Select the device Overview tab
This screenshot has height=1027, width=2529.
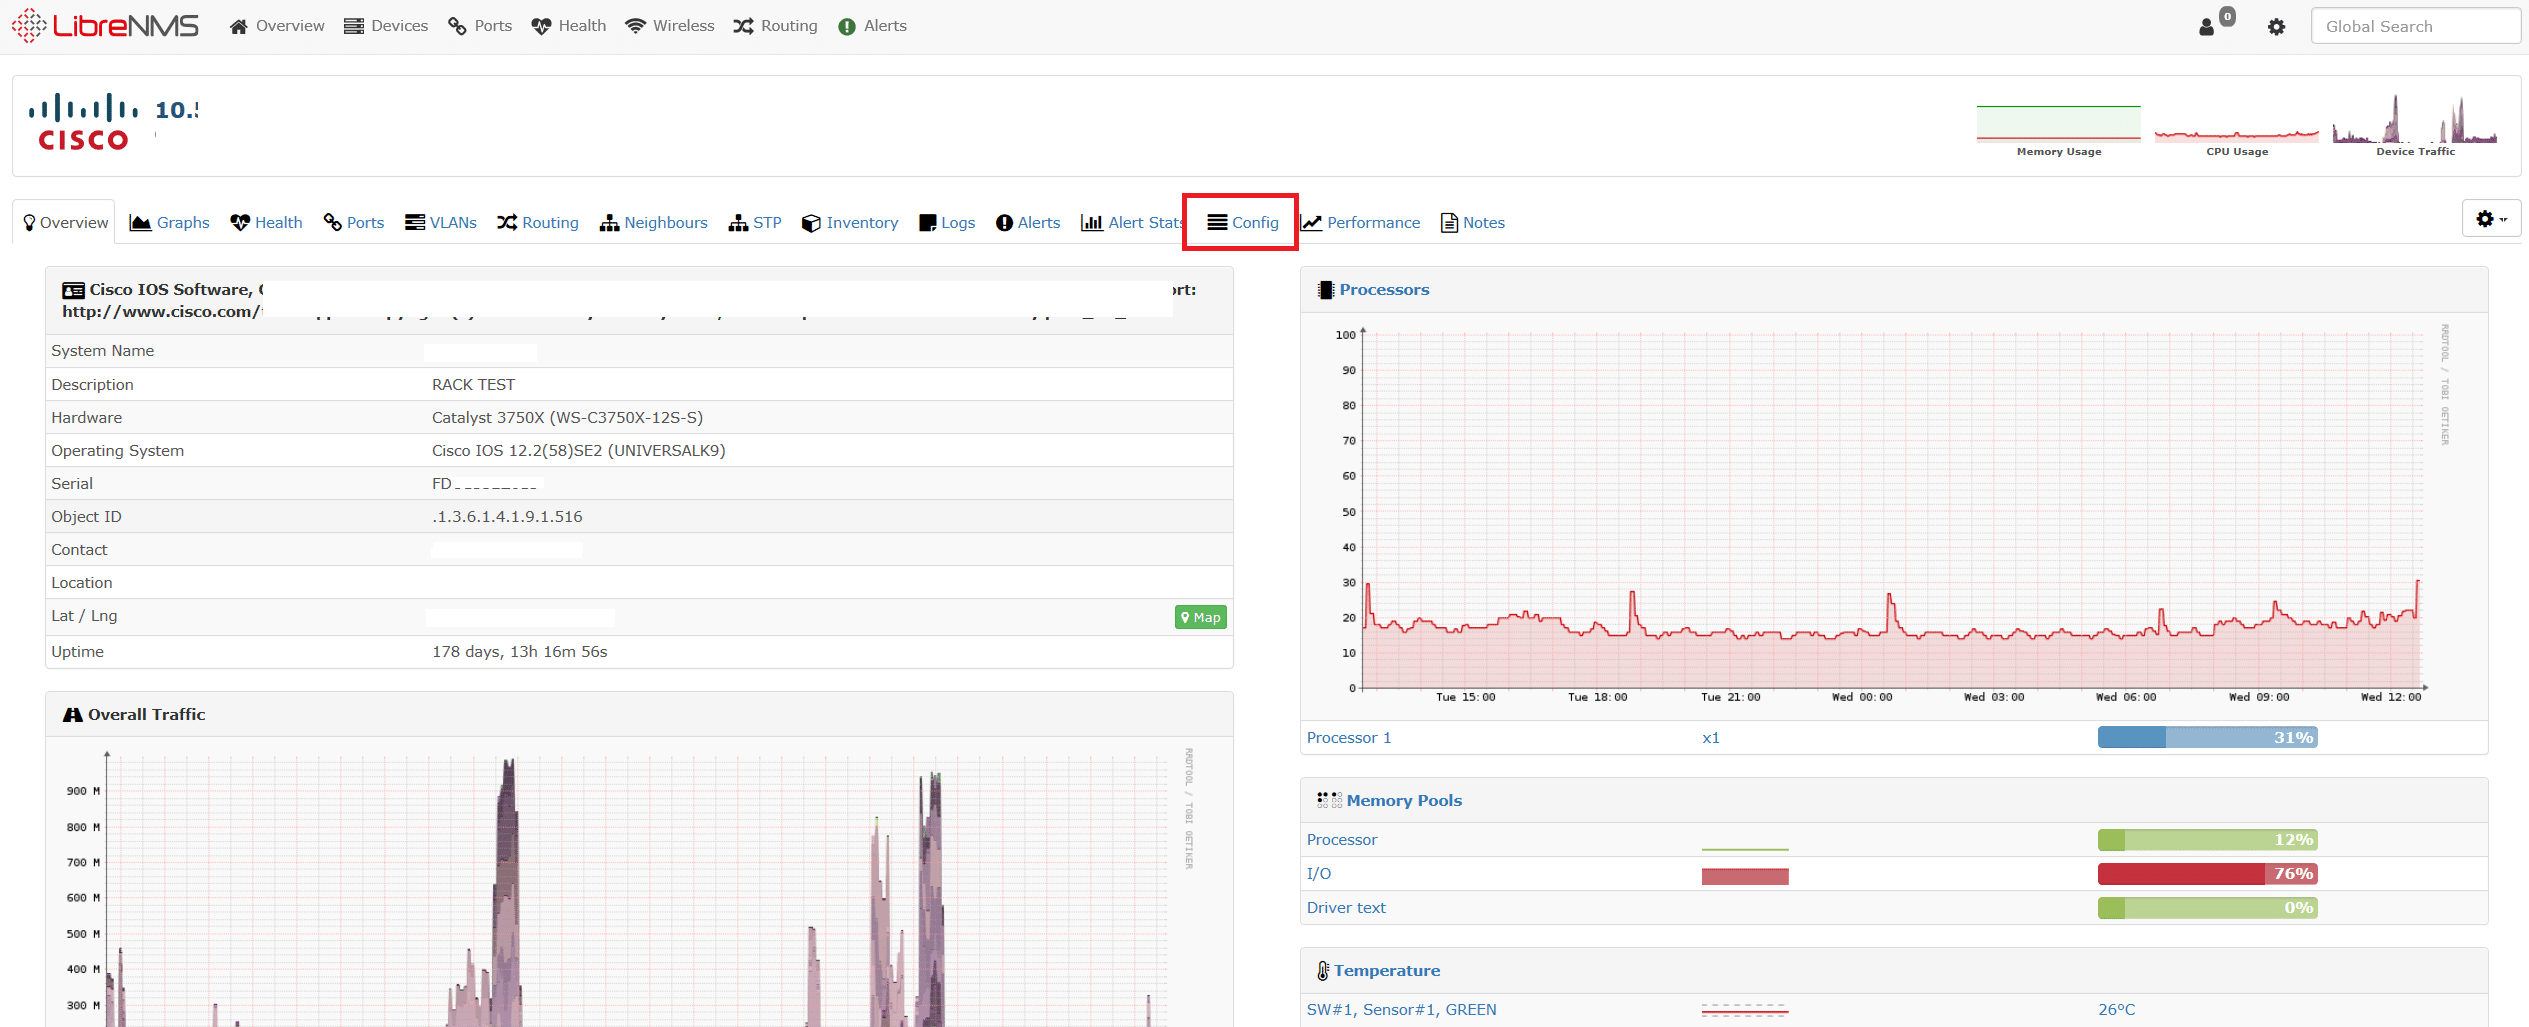66,222
